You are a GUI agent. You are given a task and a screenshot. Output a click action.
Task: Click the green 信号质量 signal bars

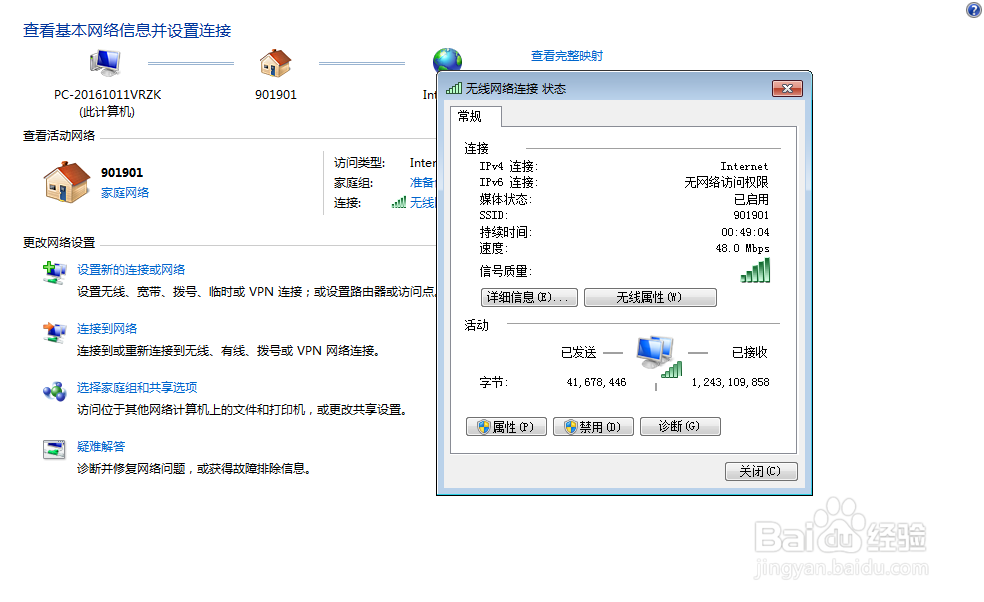click(x=755, y=269)
